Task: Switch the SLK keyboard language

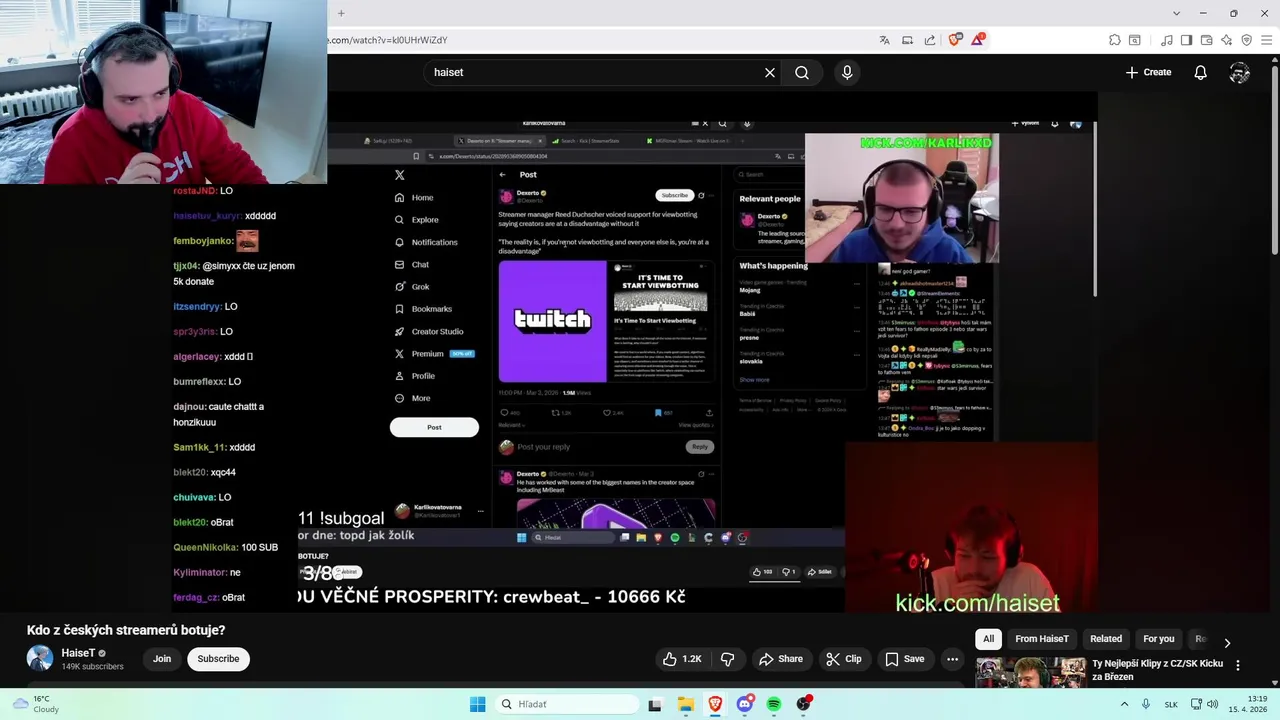Action: (x=1171, y=704)
